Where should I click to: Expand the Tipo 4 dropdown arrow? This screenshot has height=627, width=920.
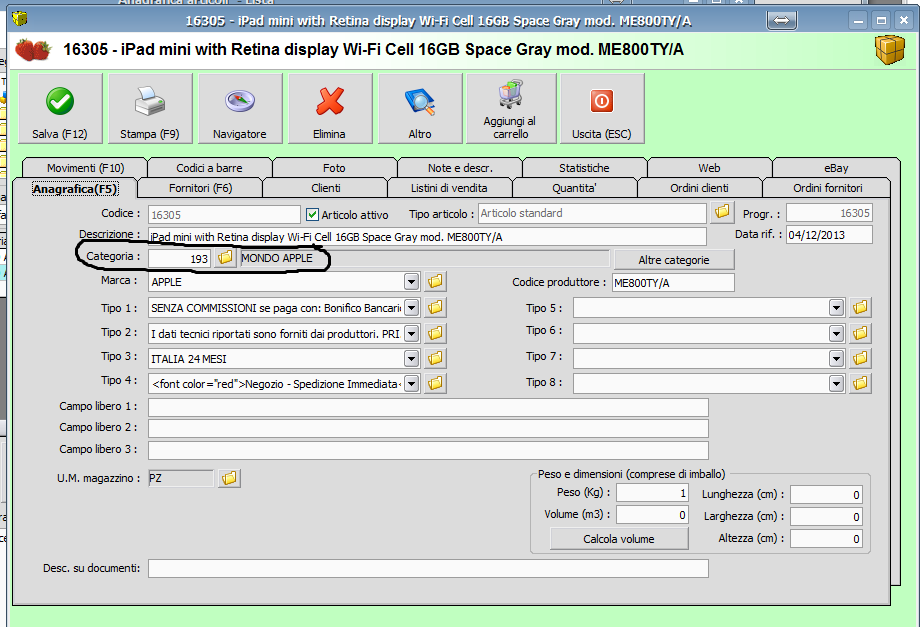tap(411, 384)
